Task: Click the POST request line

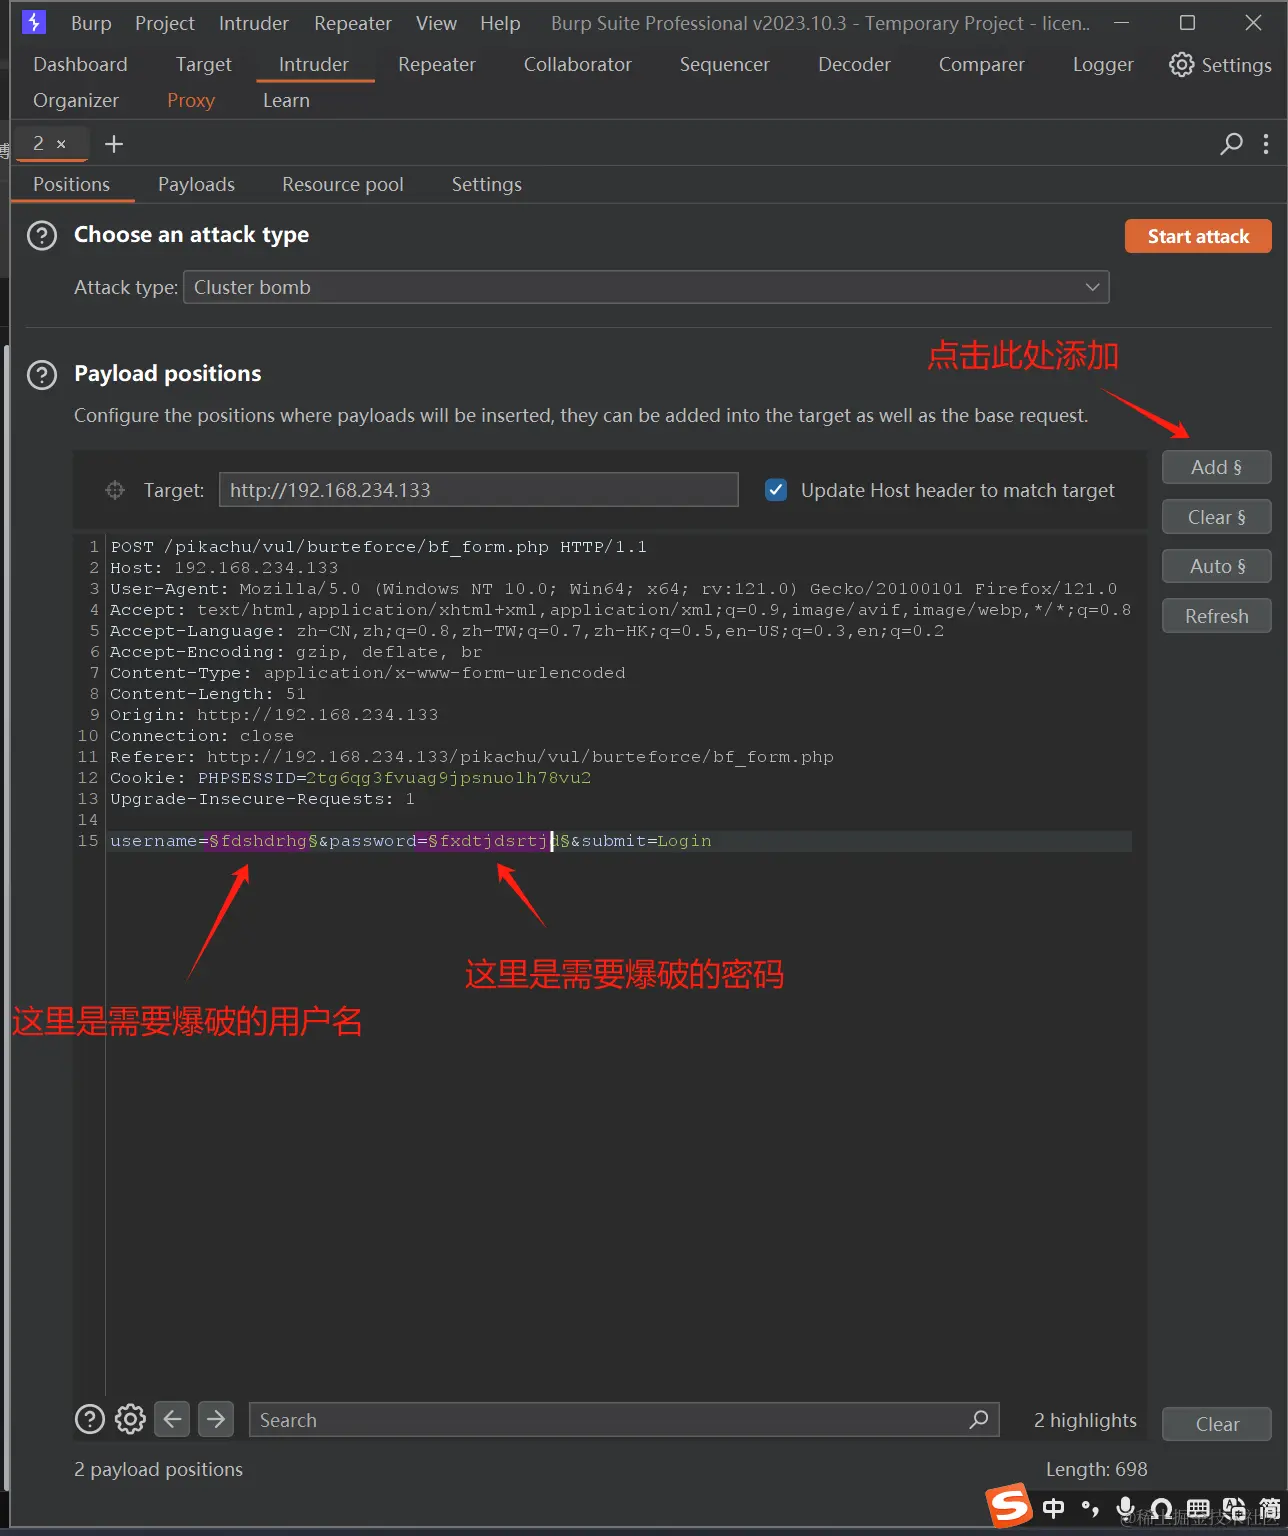Action: [378, 547]
